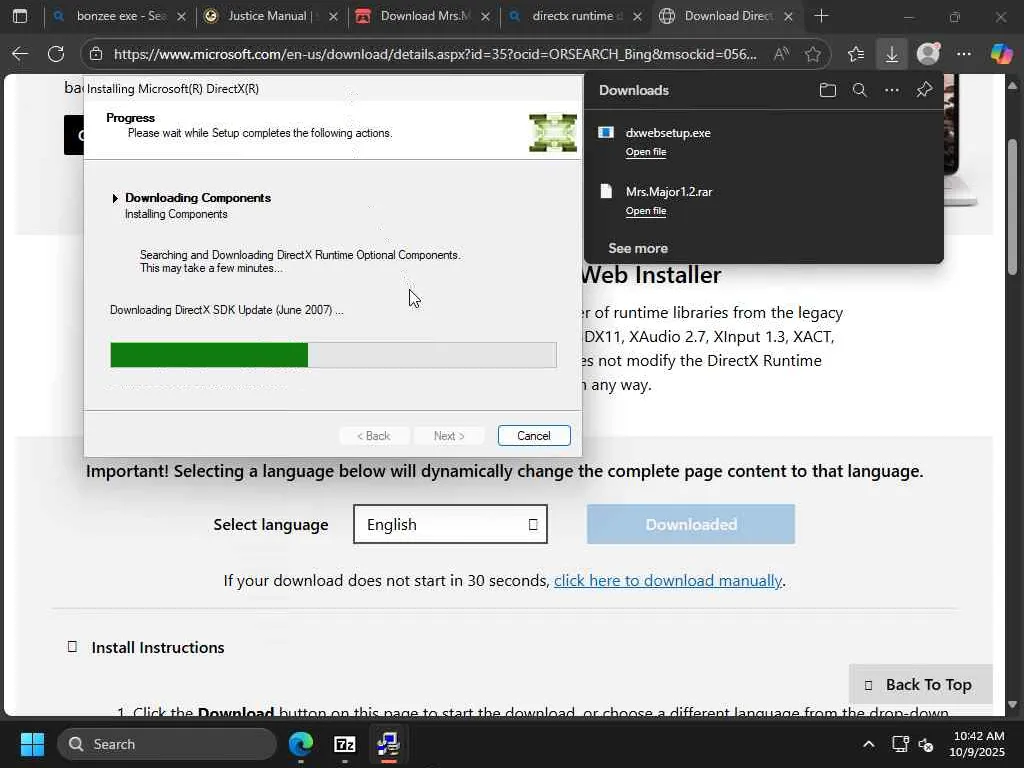This screenshot has height=768, width=1024.
Task: Switch to DirectX setup taskbar icon
Action: (x=388, y=744)
